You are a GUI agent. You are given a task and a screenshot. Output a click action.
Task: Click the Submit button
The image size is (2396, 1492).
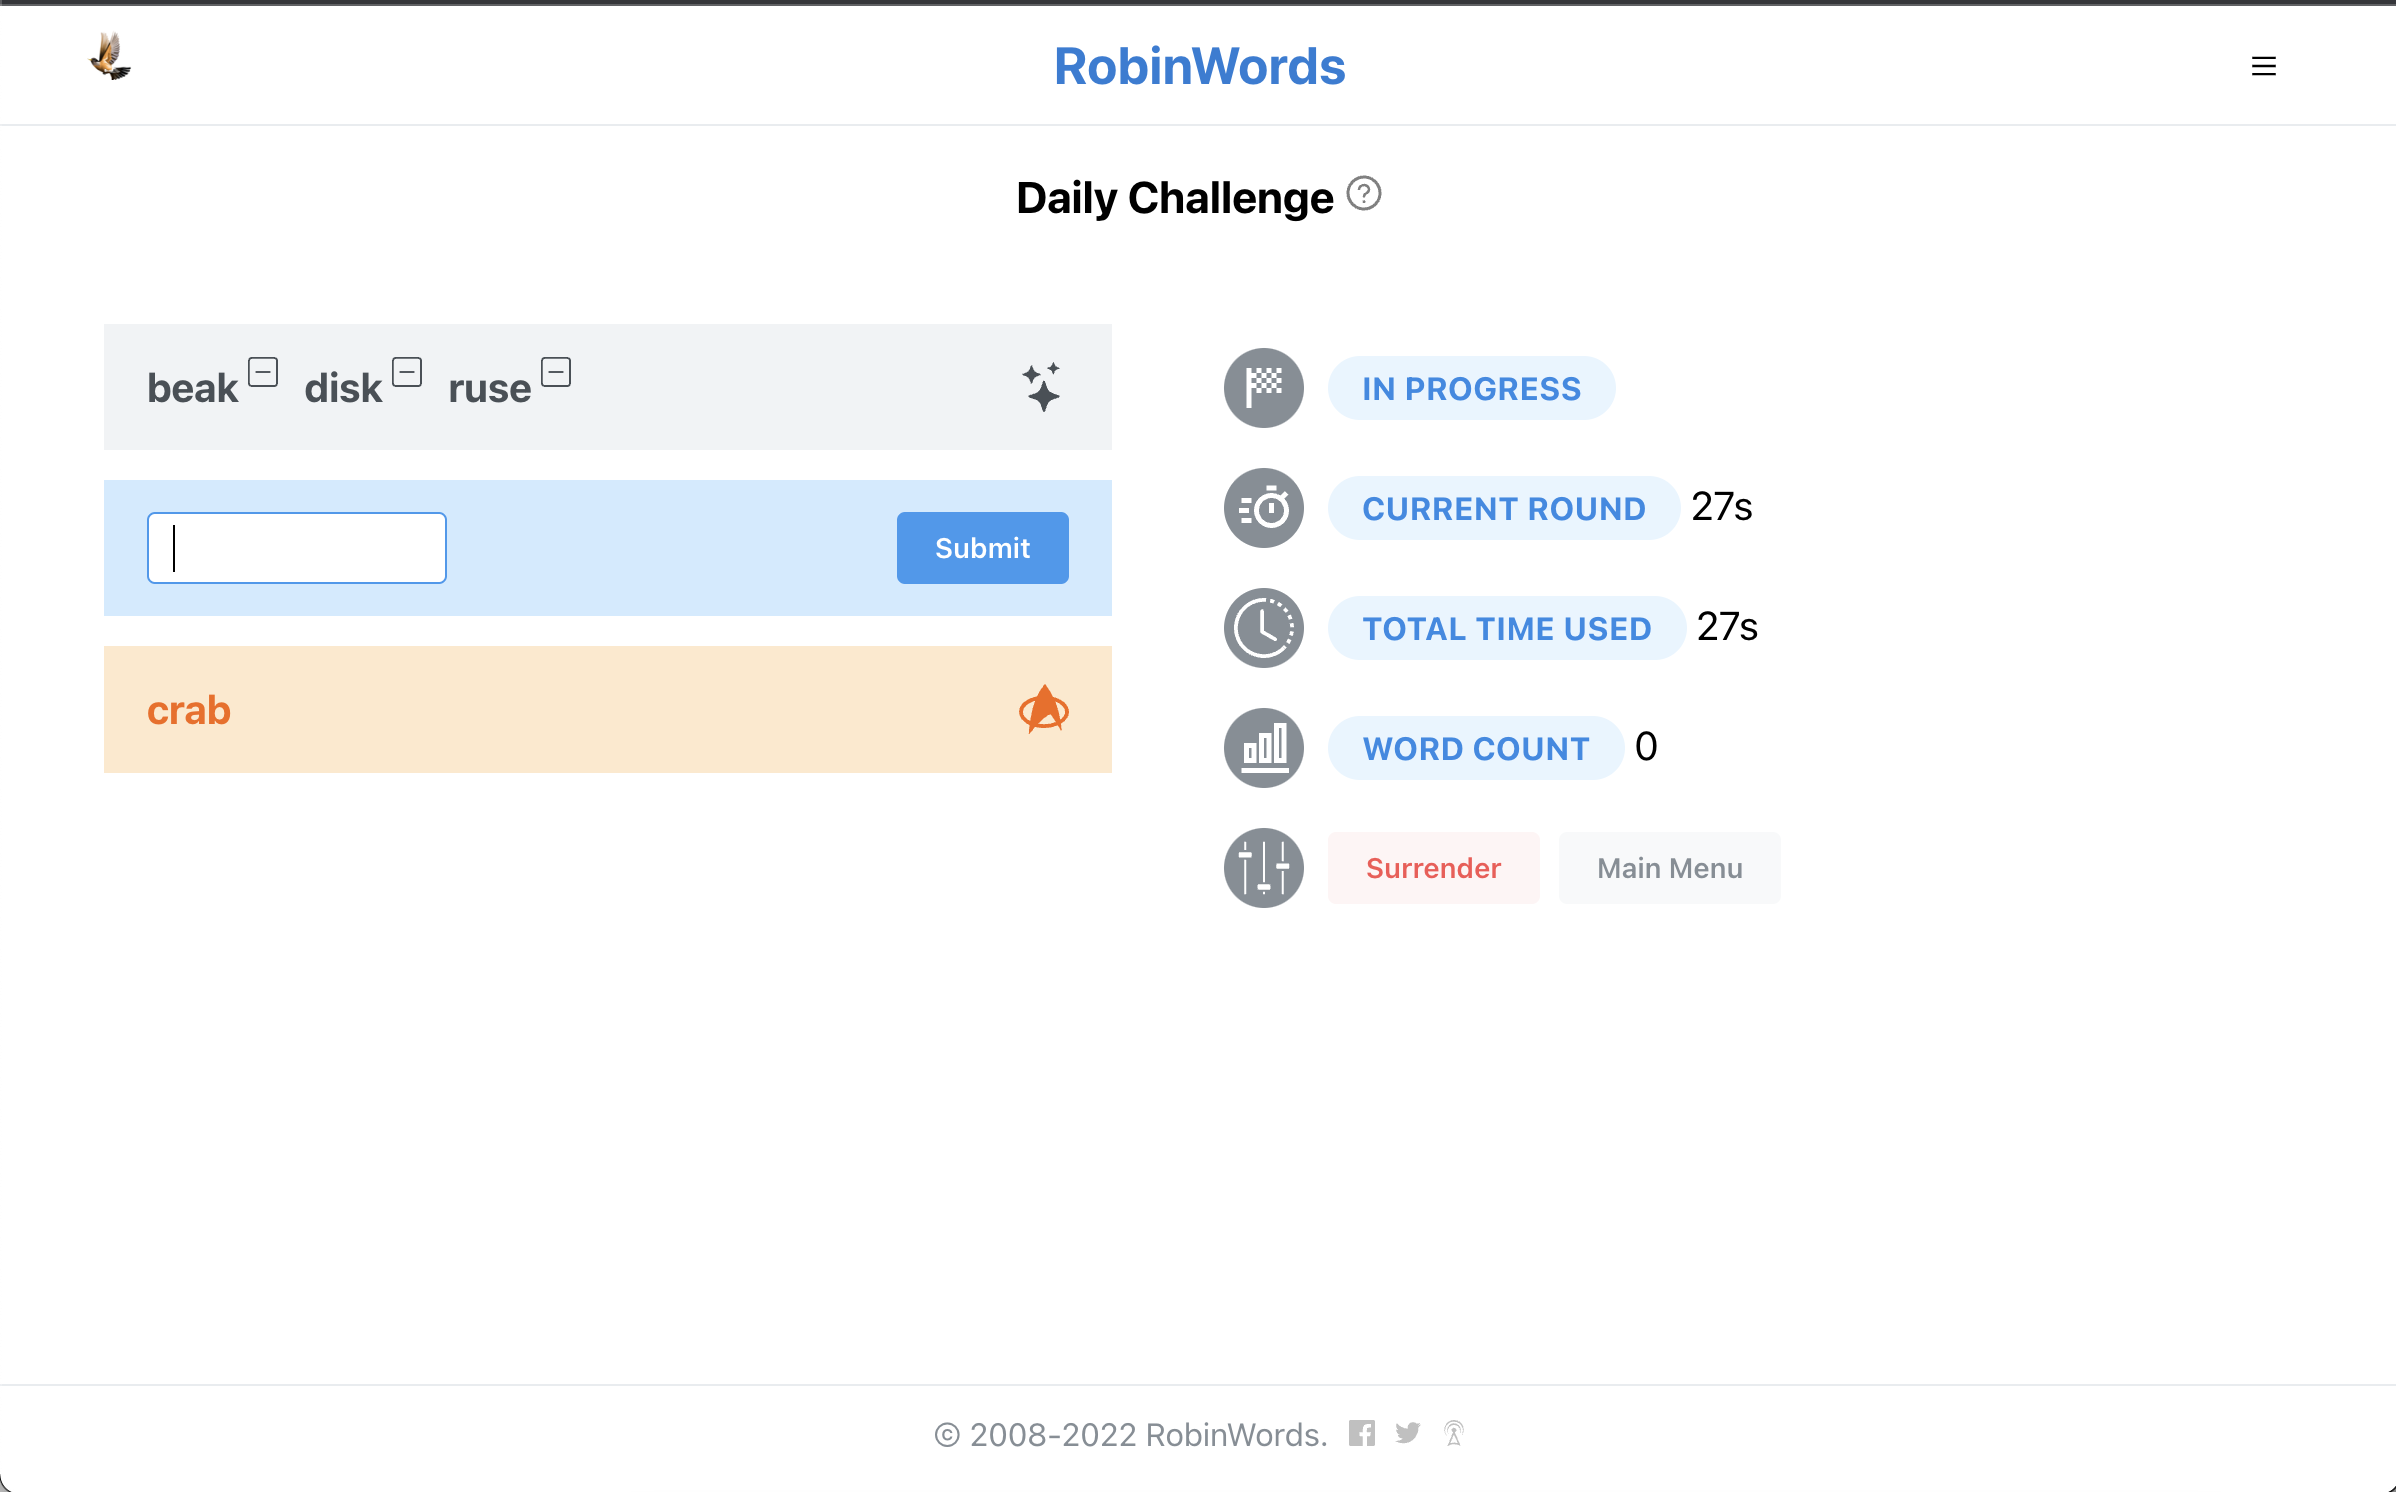tap(982, 548)
